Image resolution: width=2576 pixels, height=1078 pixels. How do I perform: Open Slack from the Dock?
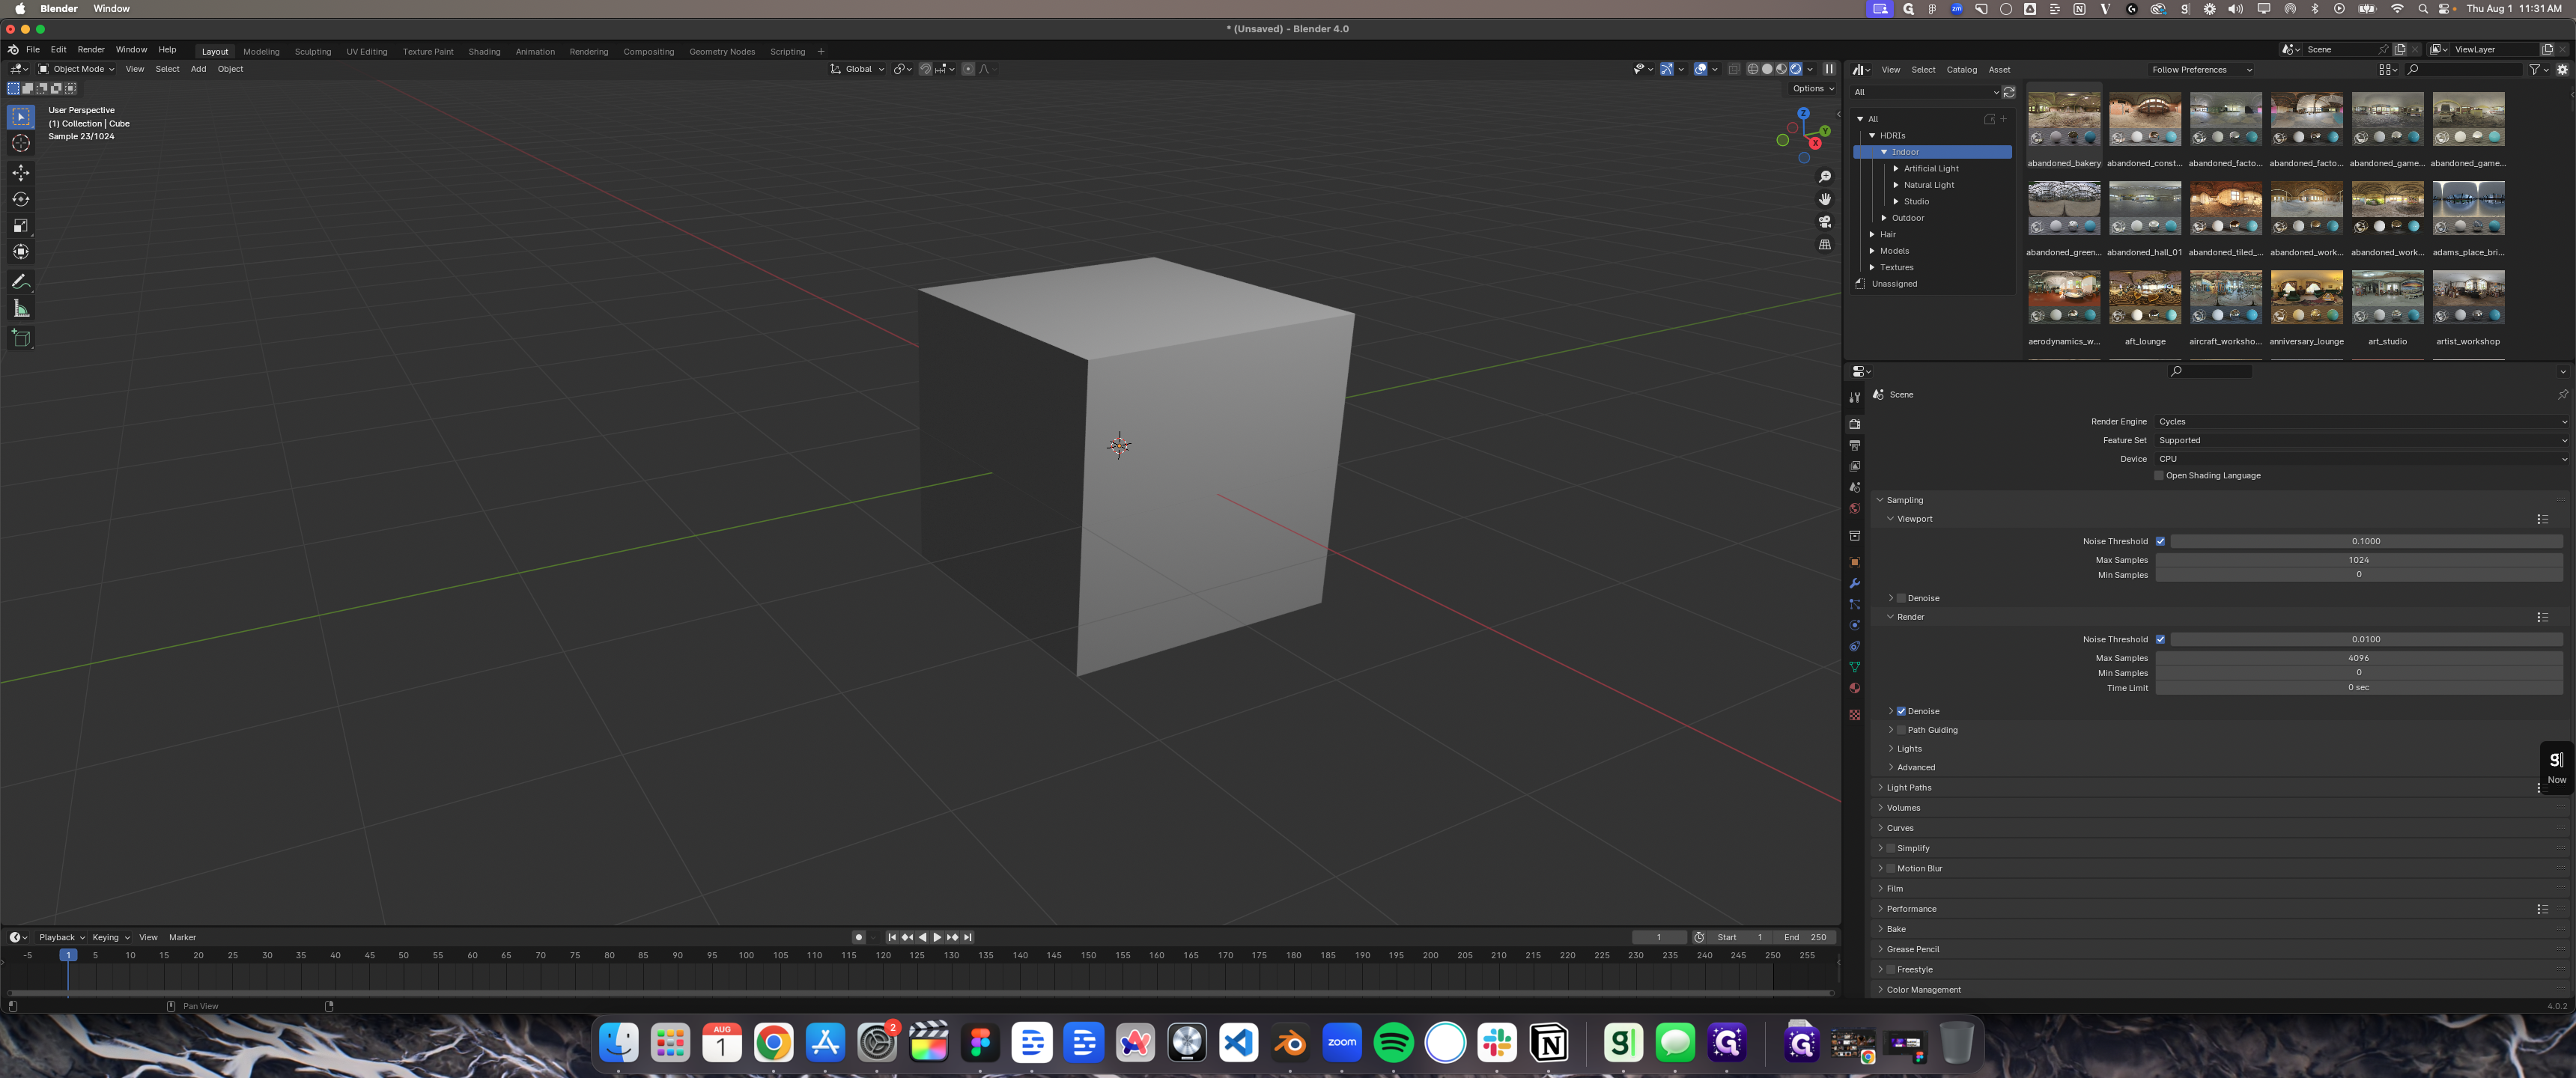1497,1043
